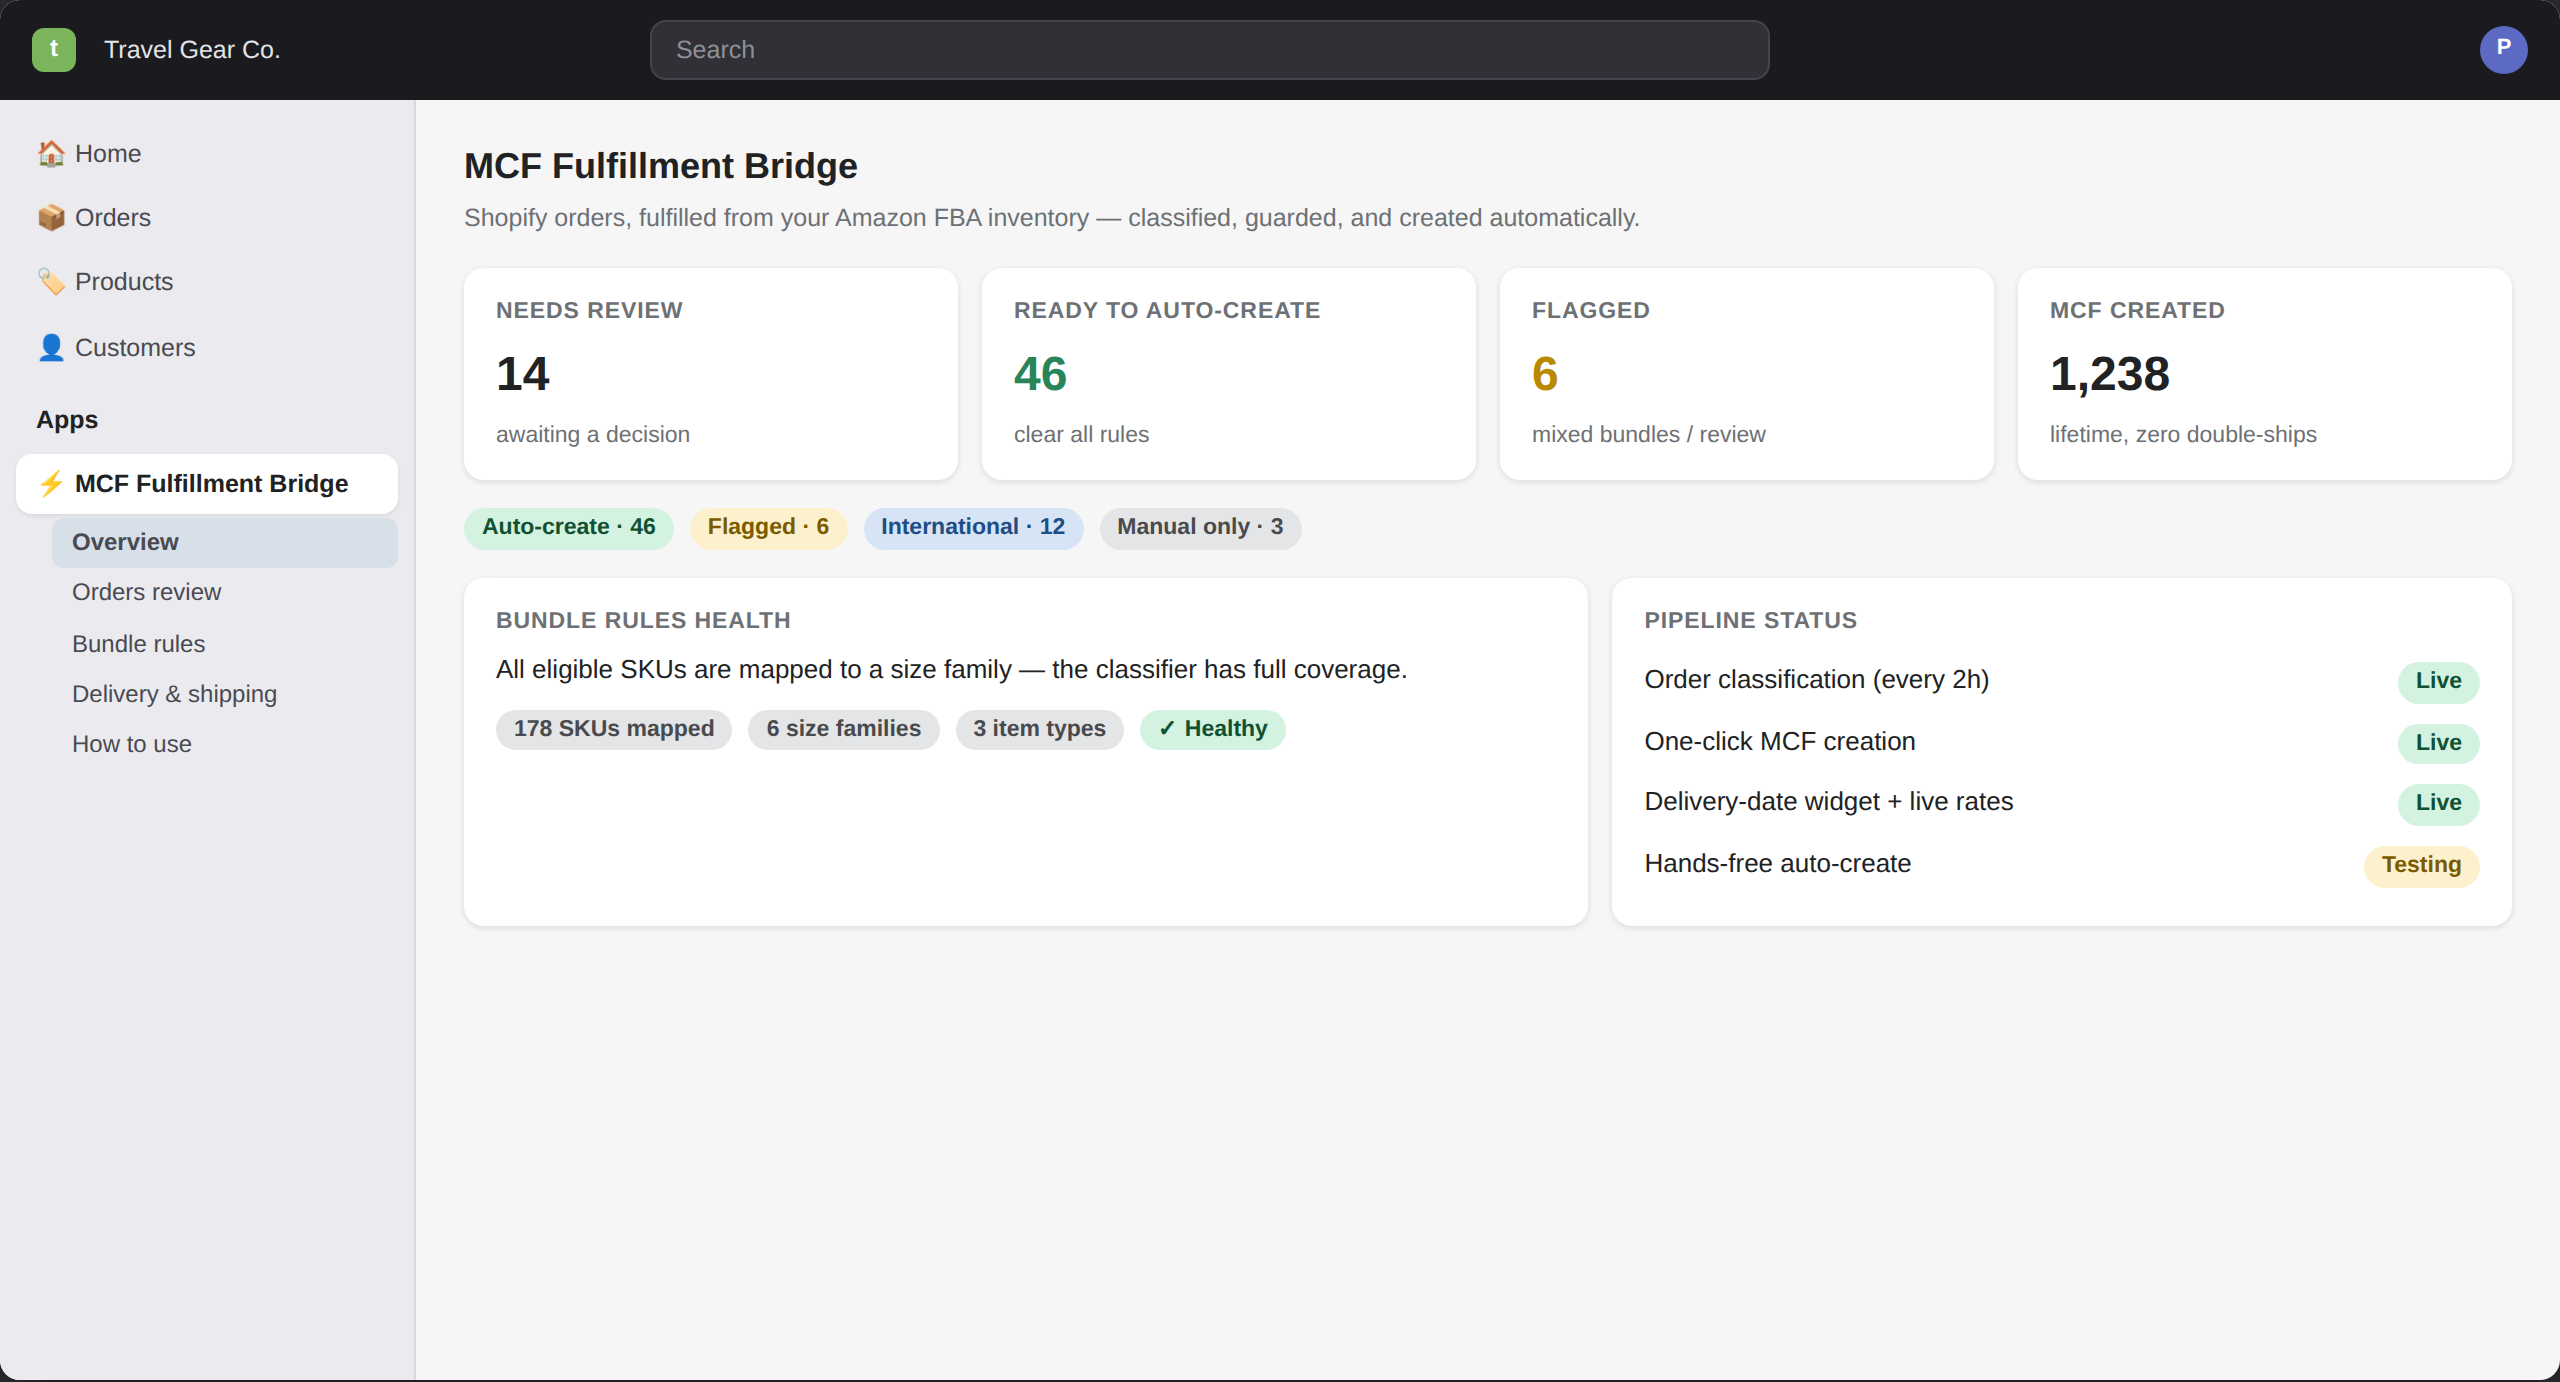Open Customers in the sidebar
Screen dimensions: 2560x1382
tap(207, 348)
